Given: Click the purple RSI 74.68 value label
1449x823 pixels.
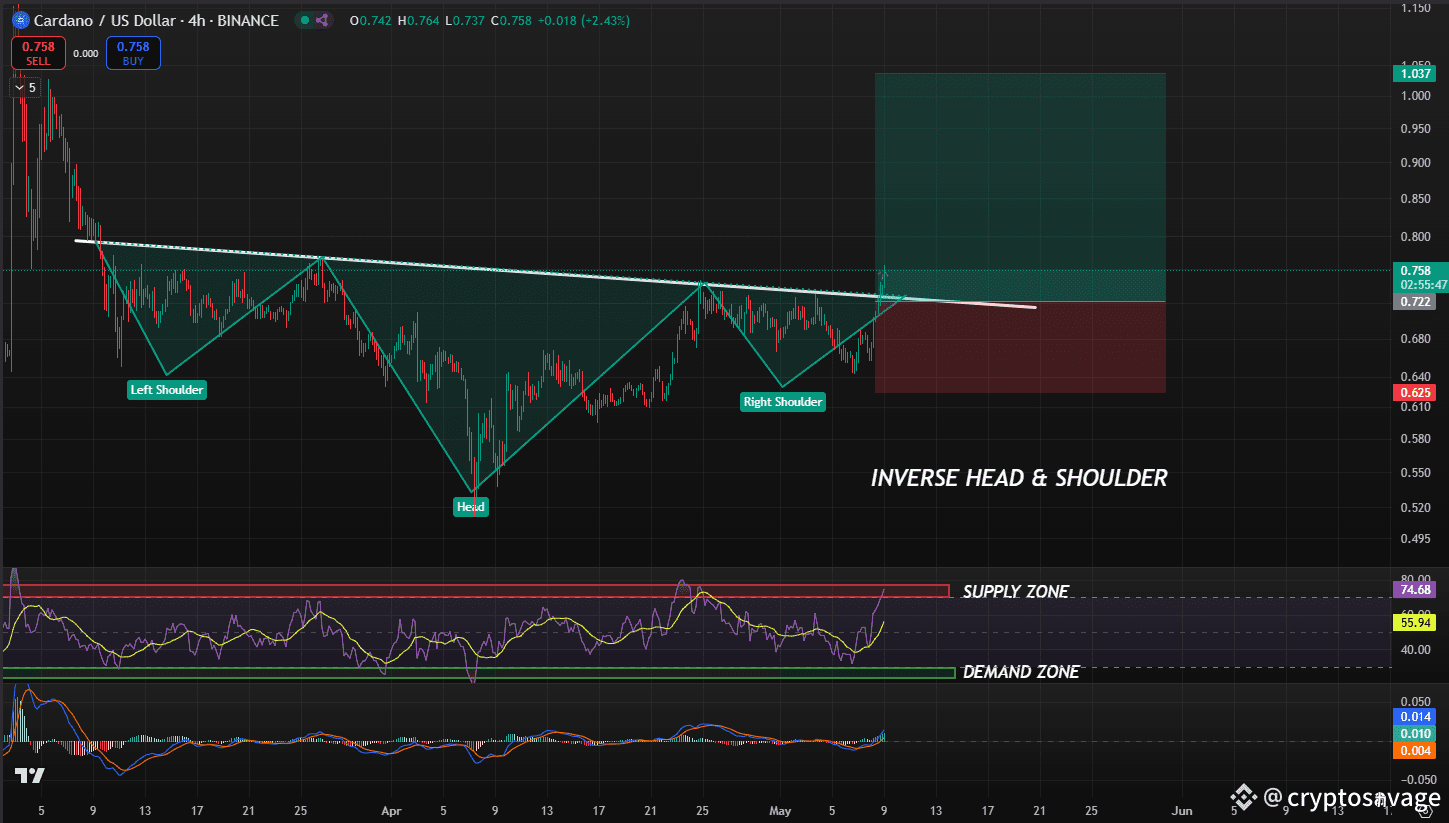Looking at the screenshot, I should click(1413, 590).
